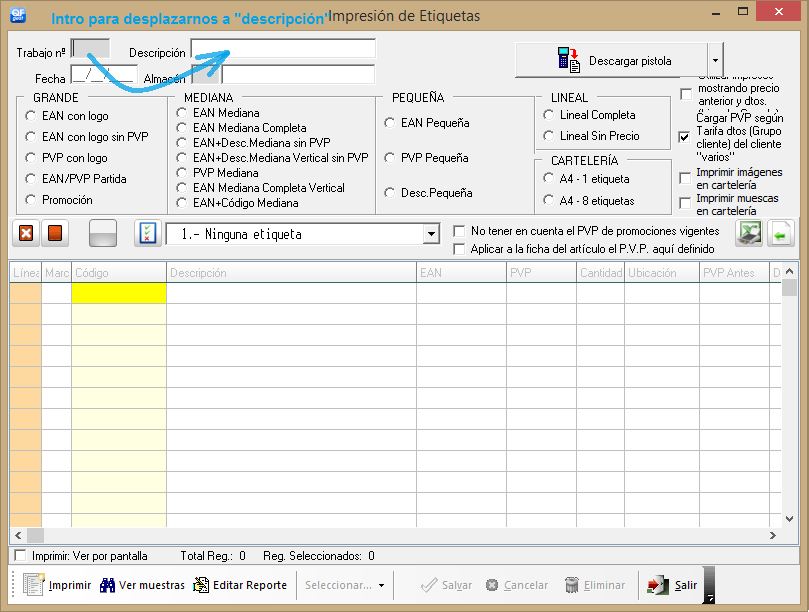Click Salir to exit window
Image resolution: width=809 pixels, height=612 pixels.
coord(672,585)
